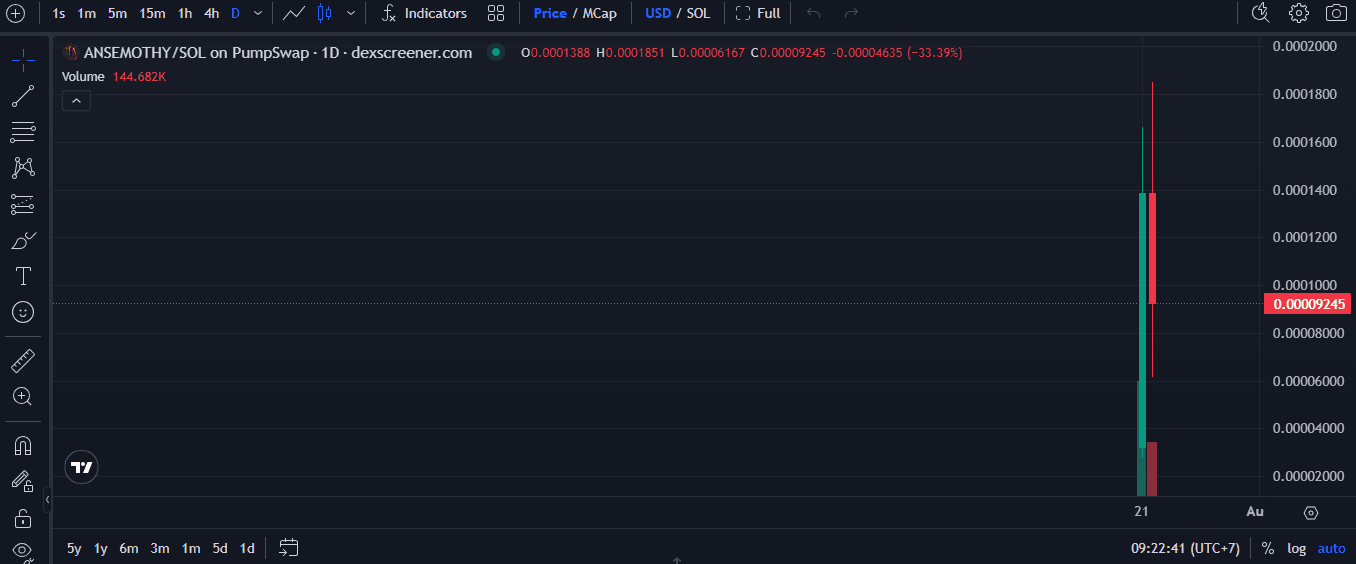
Task: Toggle magnet snapping mode
Action: 22,445
